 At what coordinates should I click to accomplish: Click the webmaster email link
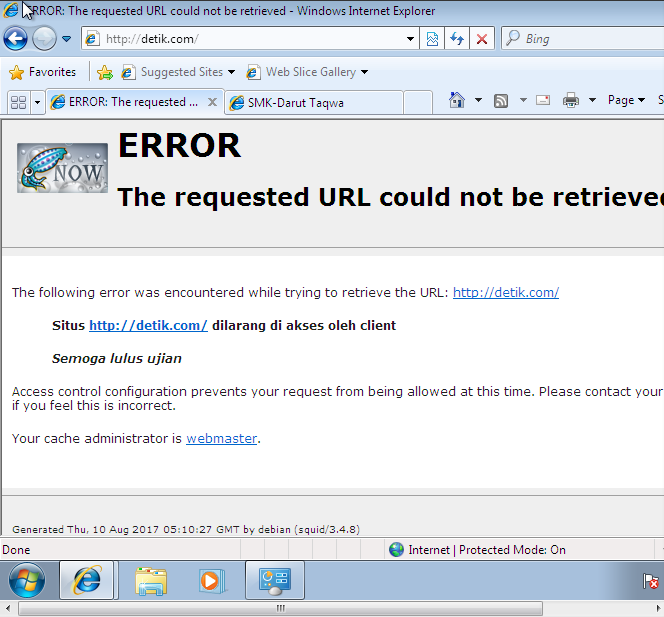[221, 439]
